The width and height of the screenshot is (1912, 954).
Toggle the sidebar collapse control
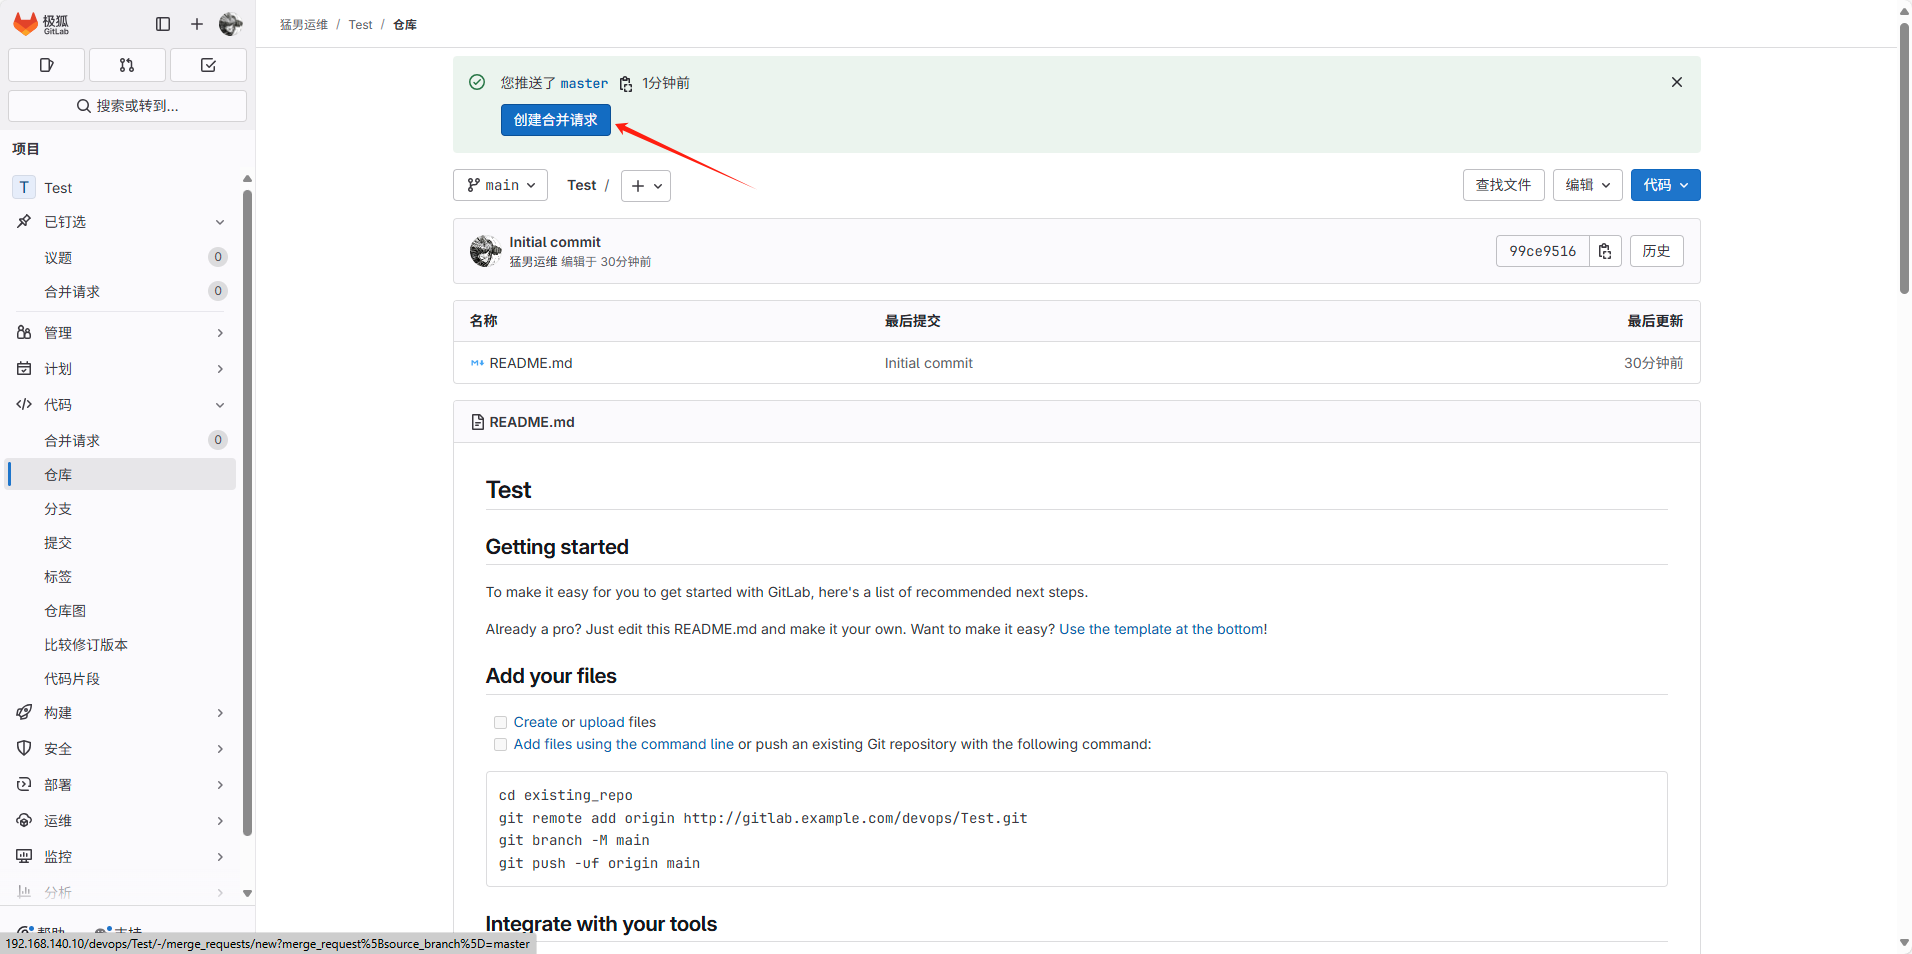(x=162, y=24)
